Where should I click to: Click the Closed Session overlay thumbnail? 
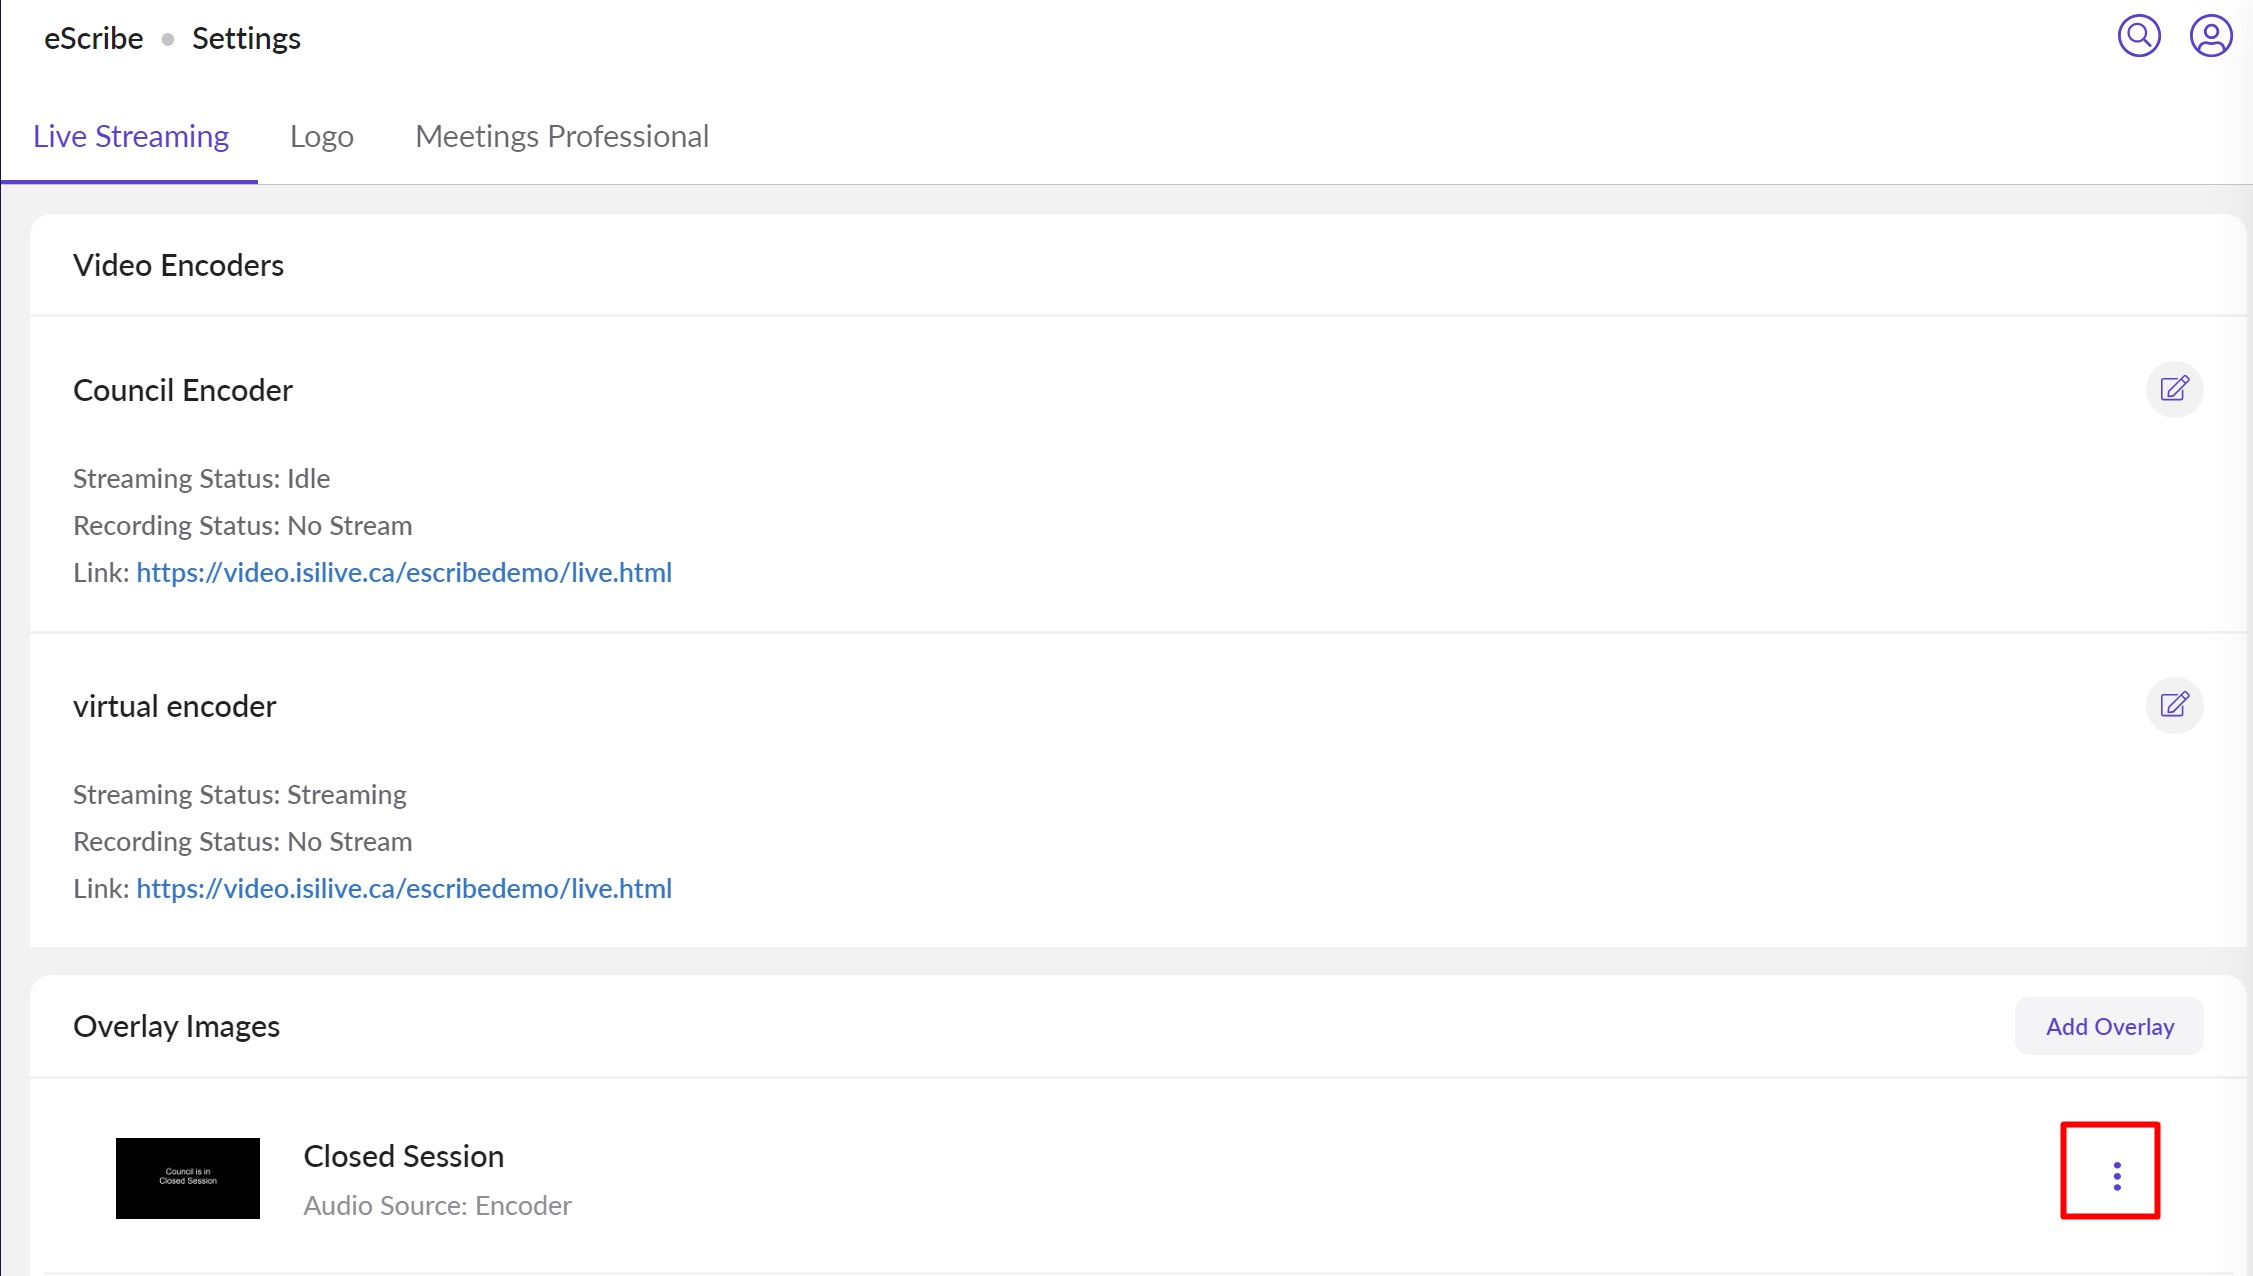click(x=188, y=1178)
